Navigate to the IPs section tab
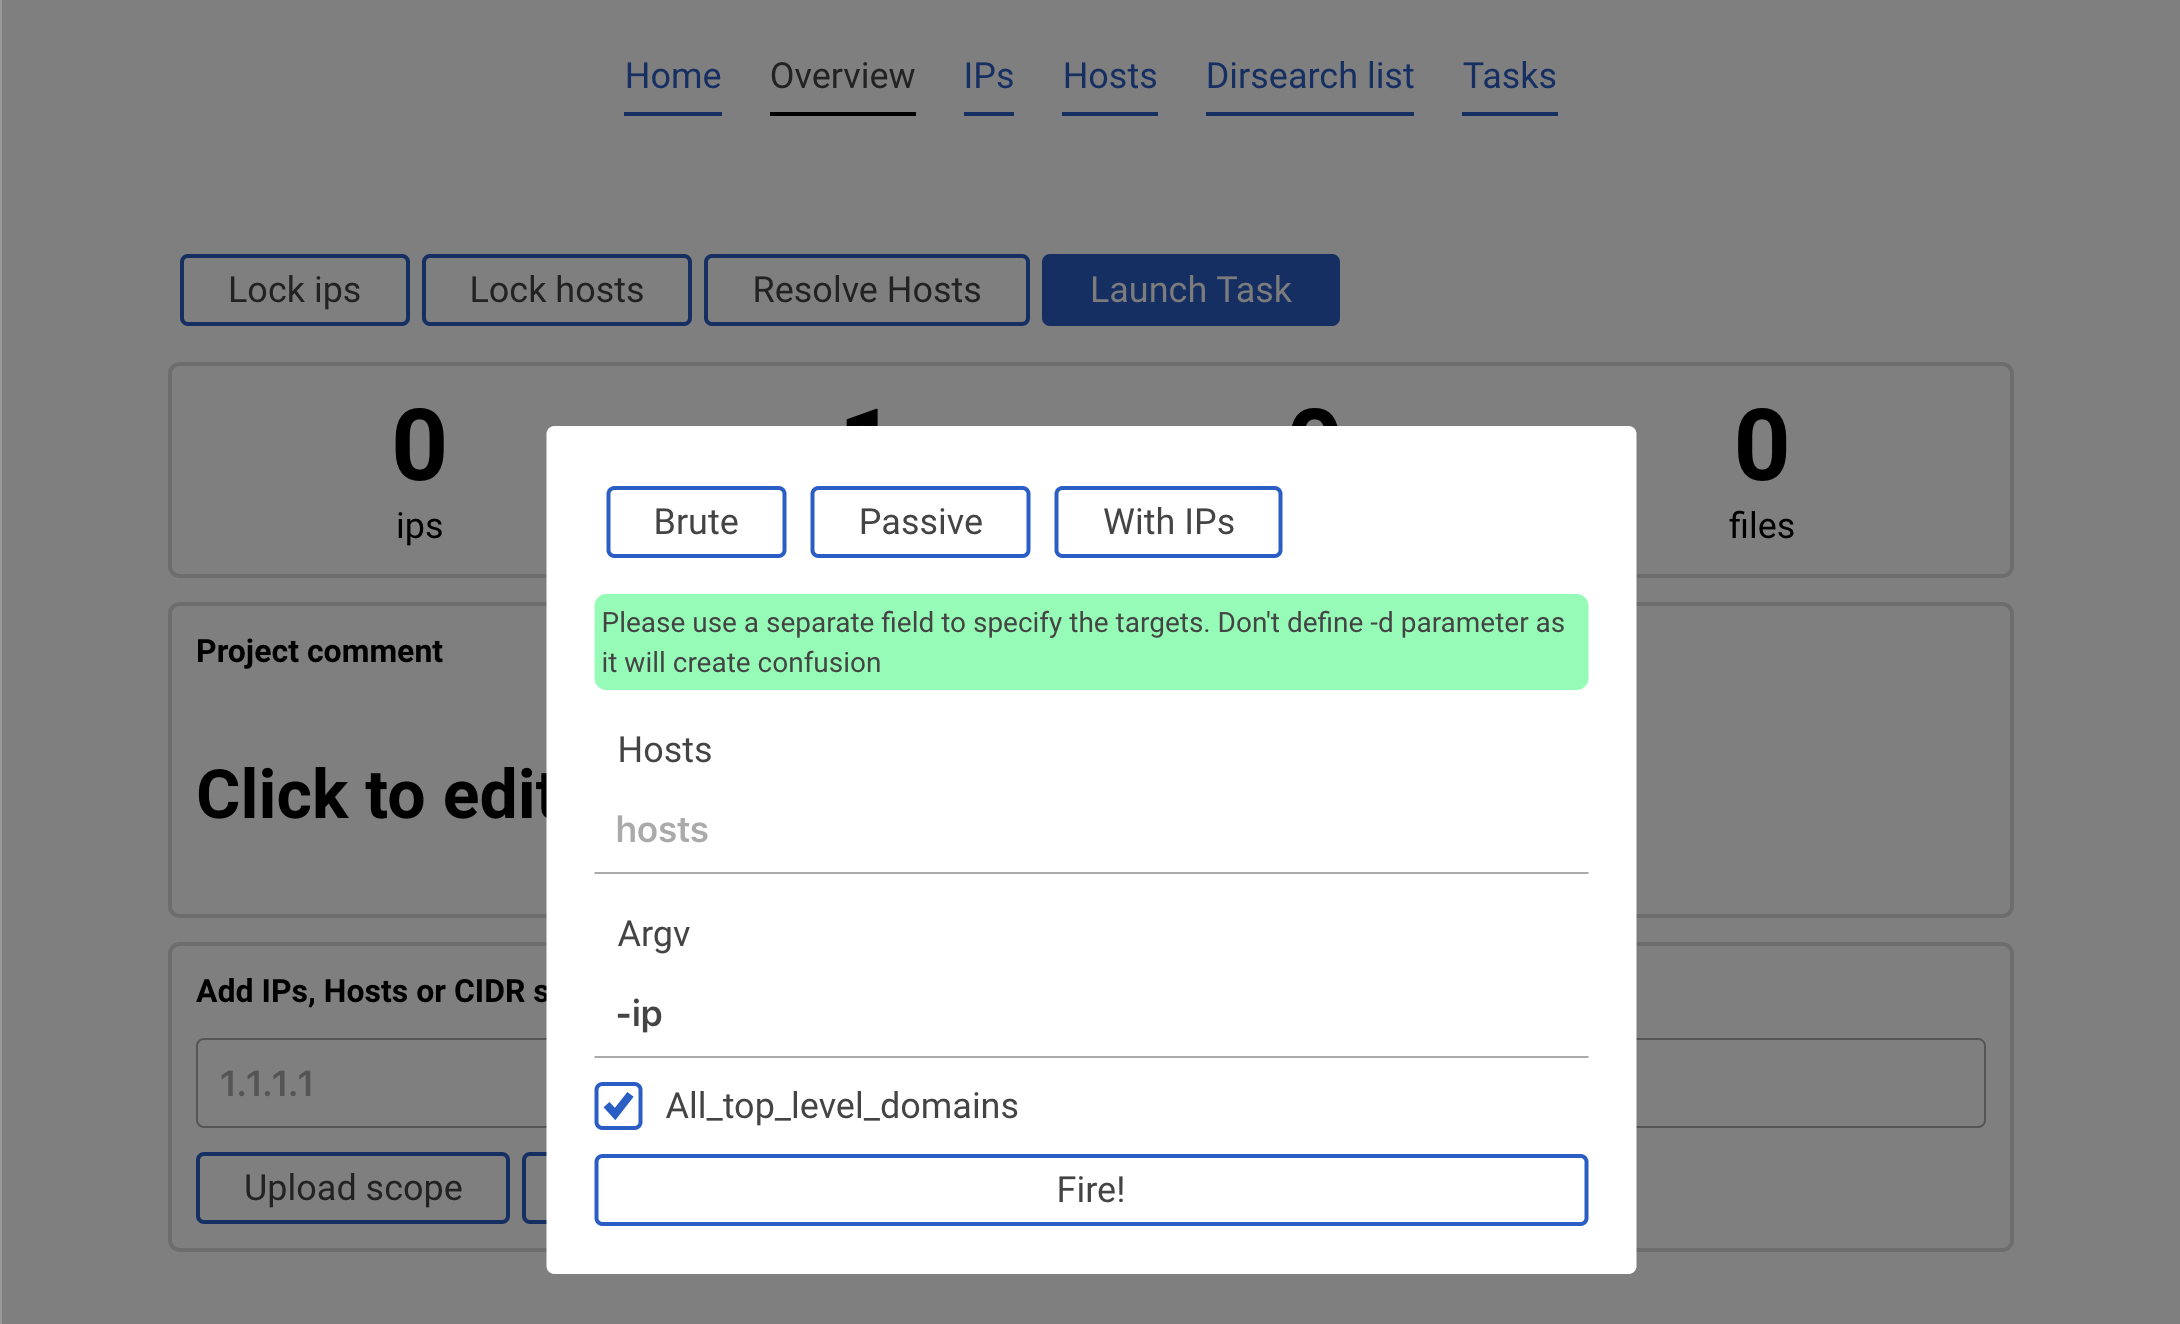This screenshot has height=1324, width=2180. tap(986, 73)
